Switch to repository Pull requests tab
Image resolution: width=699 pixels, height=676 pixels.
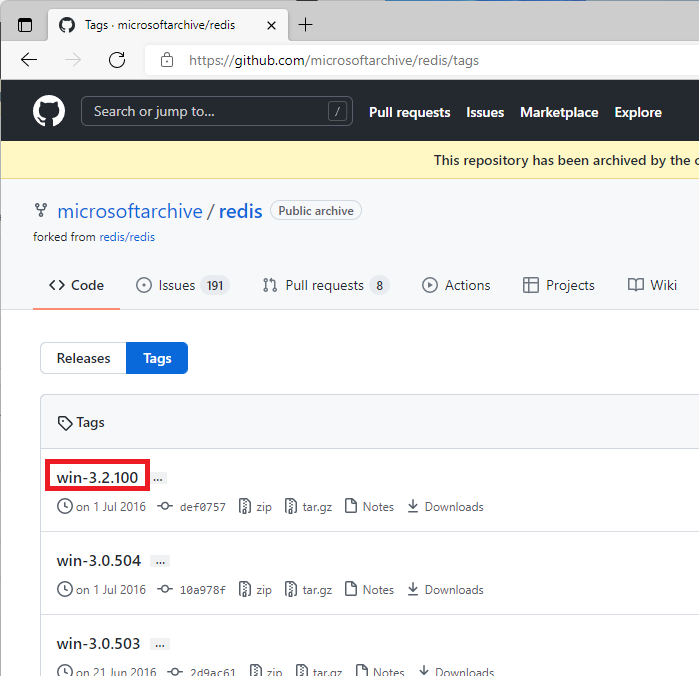[x=326, y=285]
